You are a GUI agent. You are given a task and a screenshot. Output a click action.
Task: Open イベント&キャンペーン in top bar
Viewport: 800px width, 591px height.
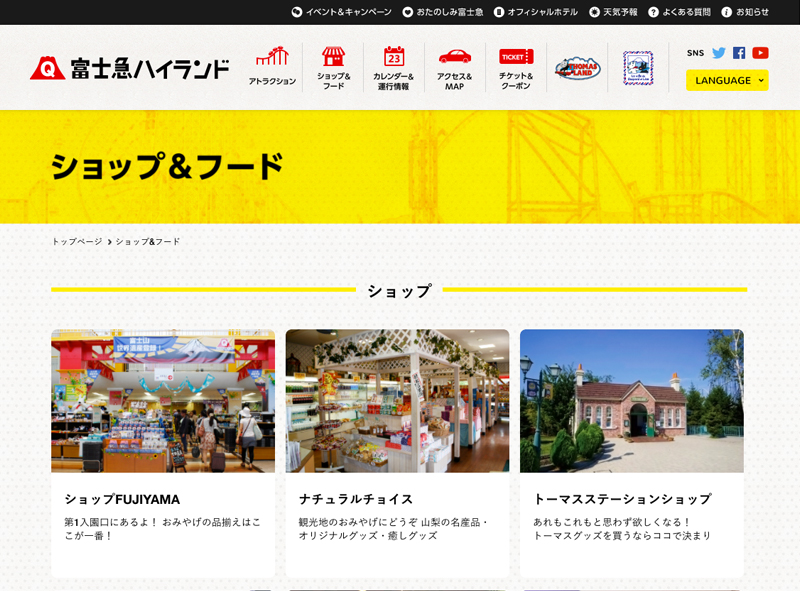342,12
